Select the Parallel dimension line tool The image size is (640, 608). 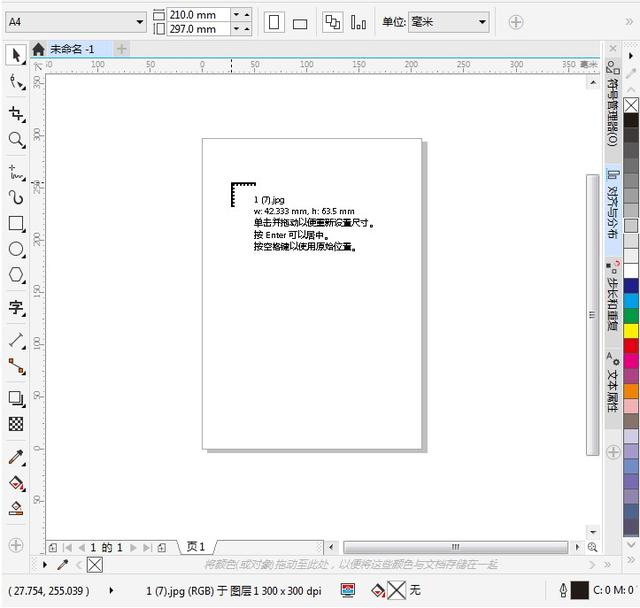pyautogui.click(x=16, y=340)
